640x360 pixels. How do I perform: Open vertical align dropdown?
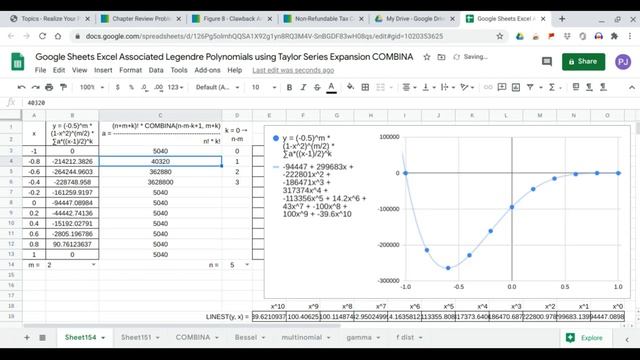[428, 87]
